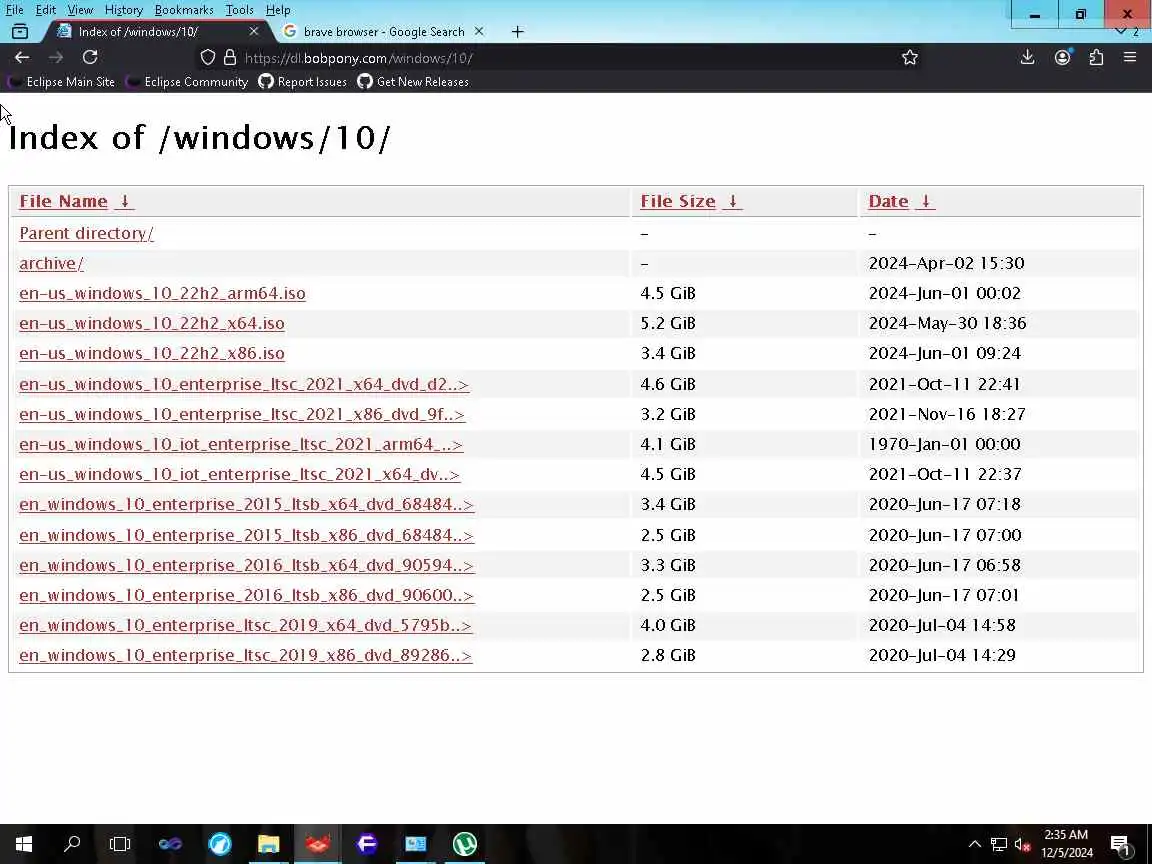The width and height of the screenshot is (1152, 864).
Task: Open the archive/ folder
Action: tap(51, 263)
